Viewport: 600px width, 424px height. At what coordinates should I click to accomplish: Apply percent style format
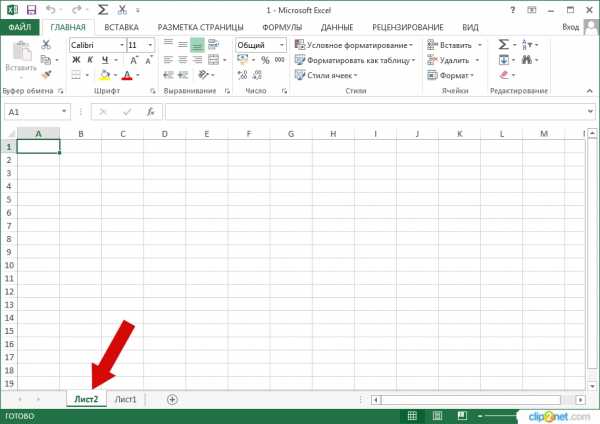[x=265, y=60]
